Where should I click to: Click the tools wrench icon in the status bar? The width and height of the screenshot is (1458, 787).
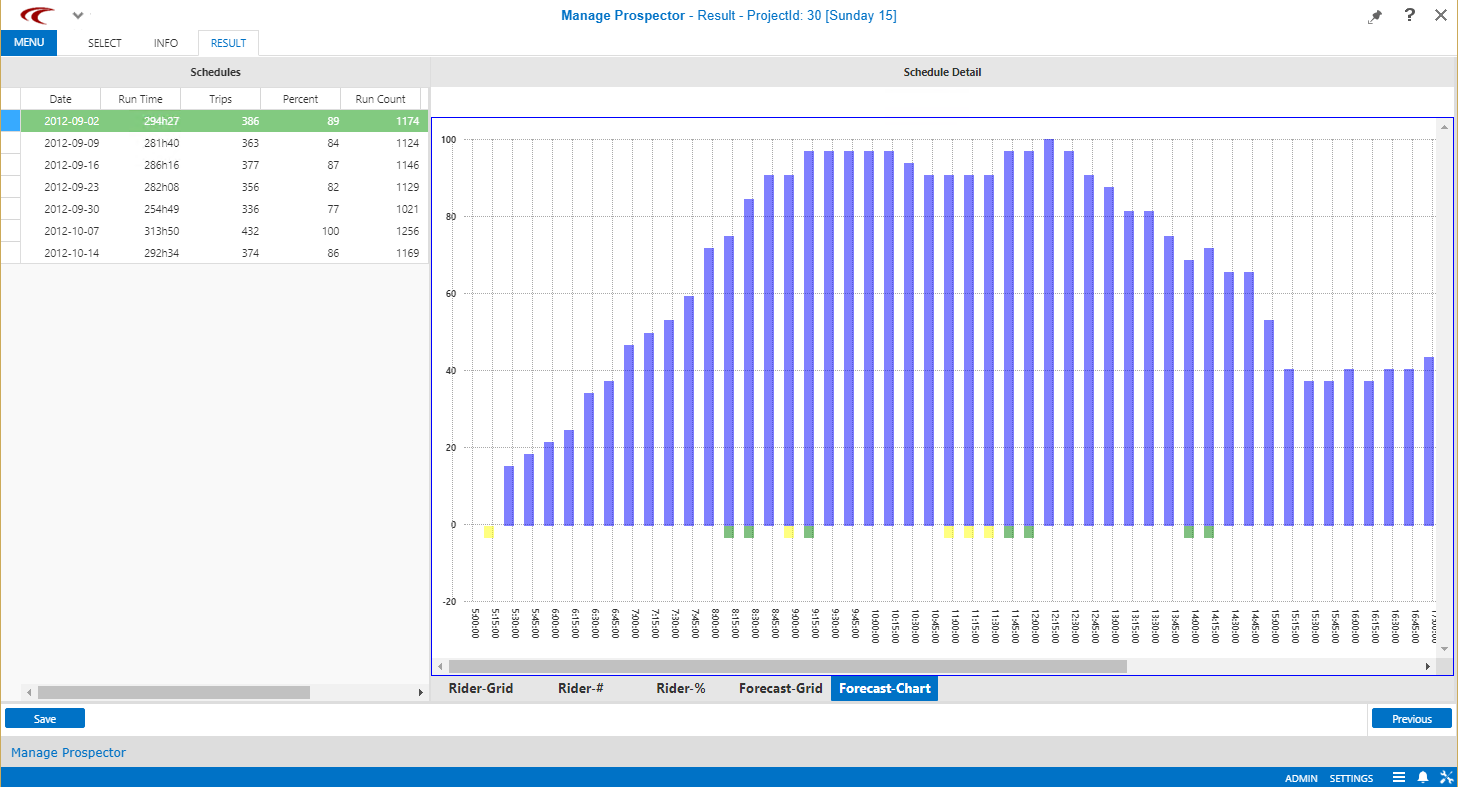click(1446, 777)
